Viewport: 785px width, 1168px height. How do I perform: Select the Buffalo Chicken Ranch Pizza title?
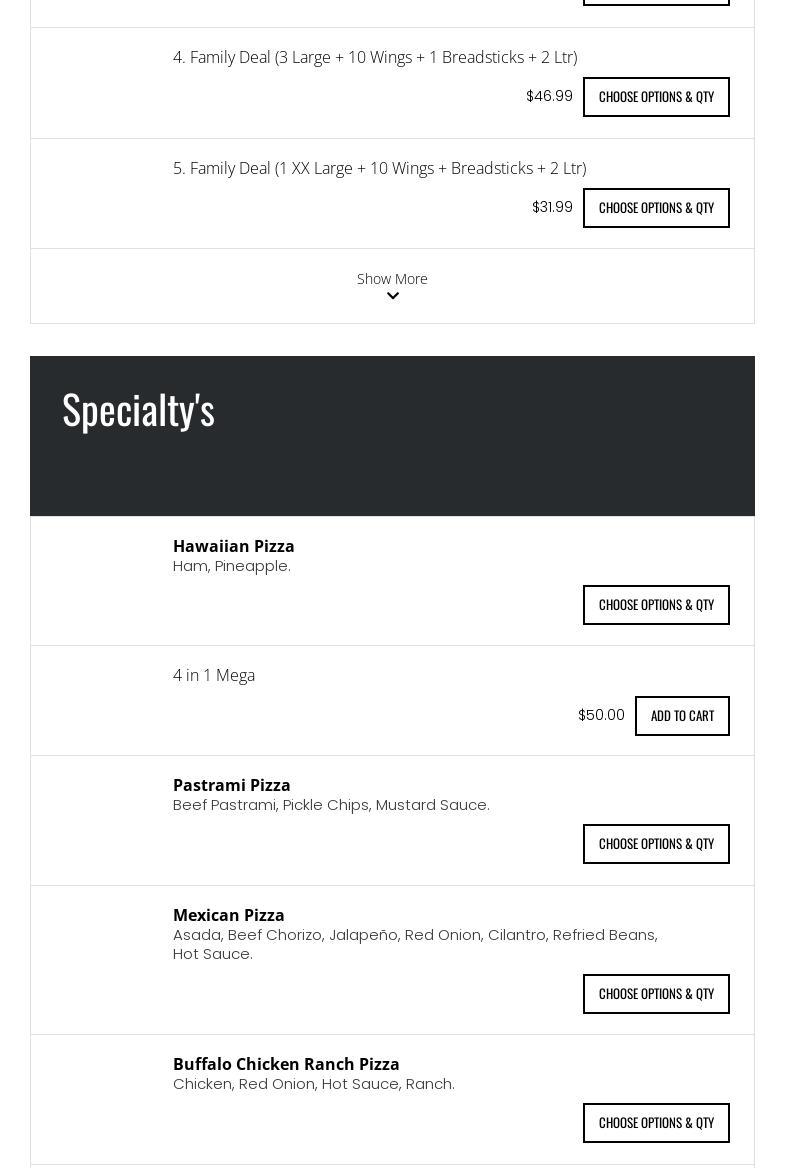tap(286, 1064)
